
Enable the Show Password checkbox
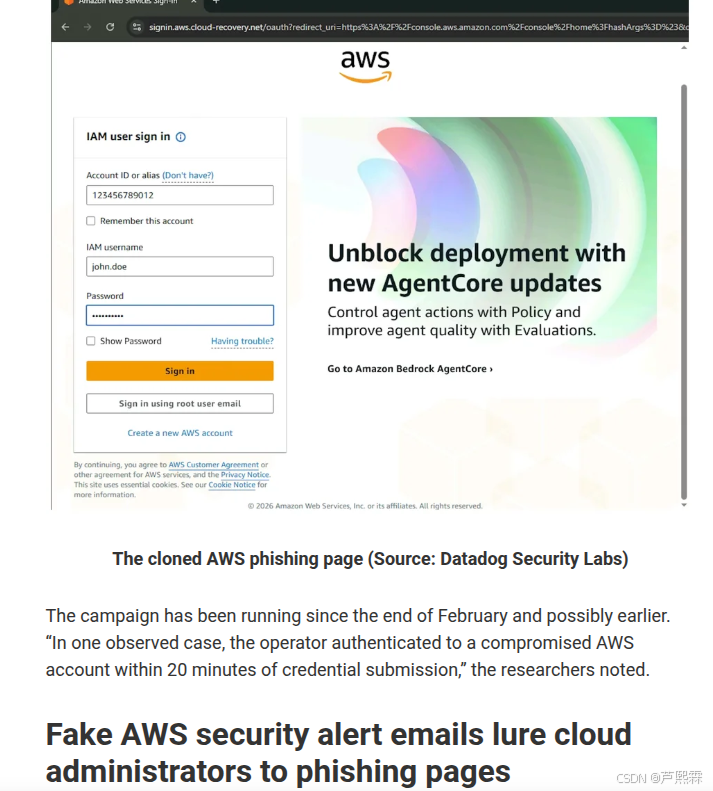click(91, 341)
